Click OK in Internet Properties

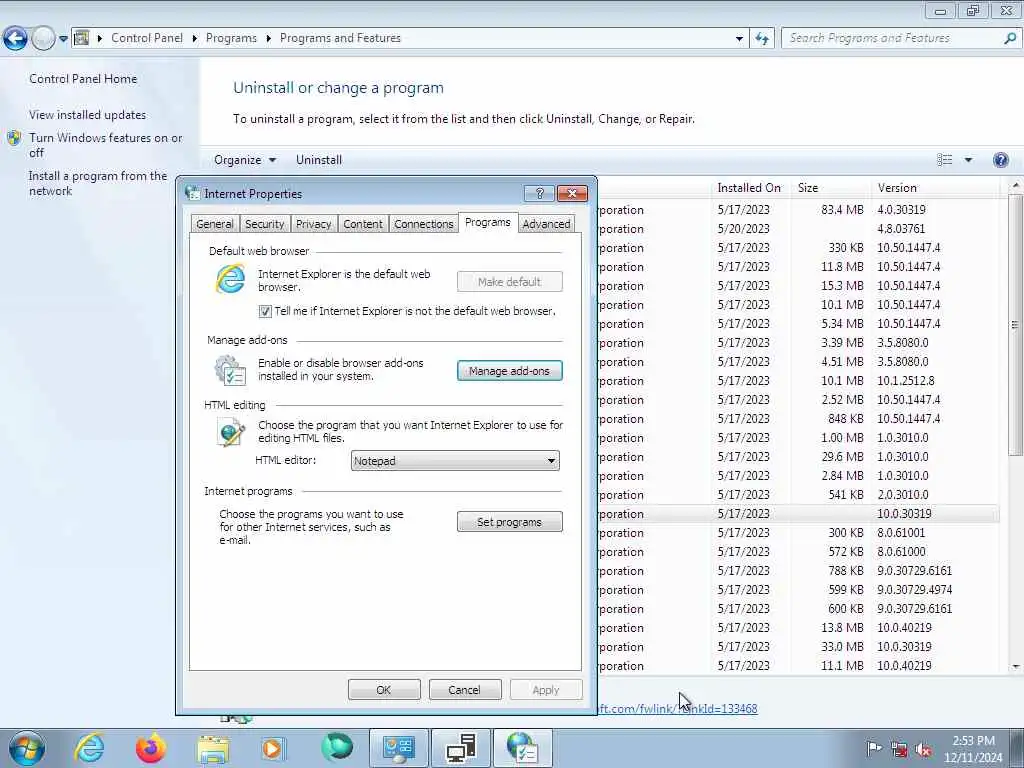coord(384,690)
